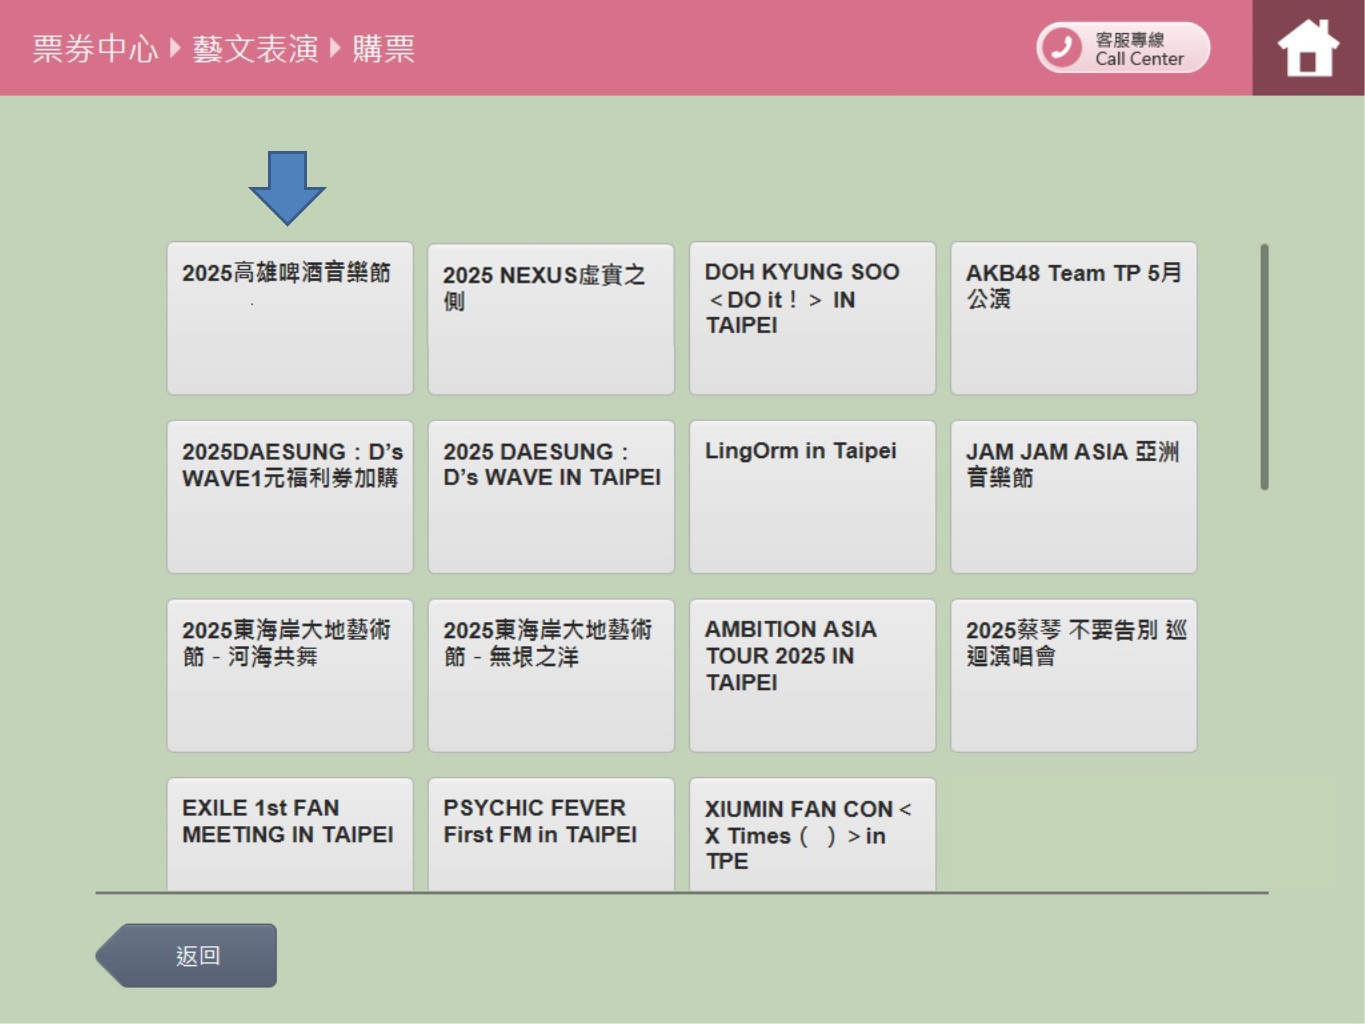Tap the 返回 back button

pos(187,955)
